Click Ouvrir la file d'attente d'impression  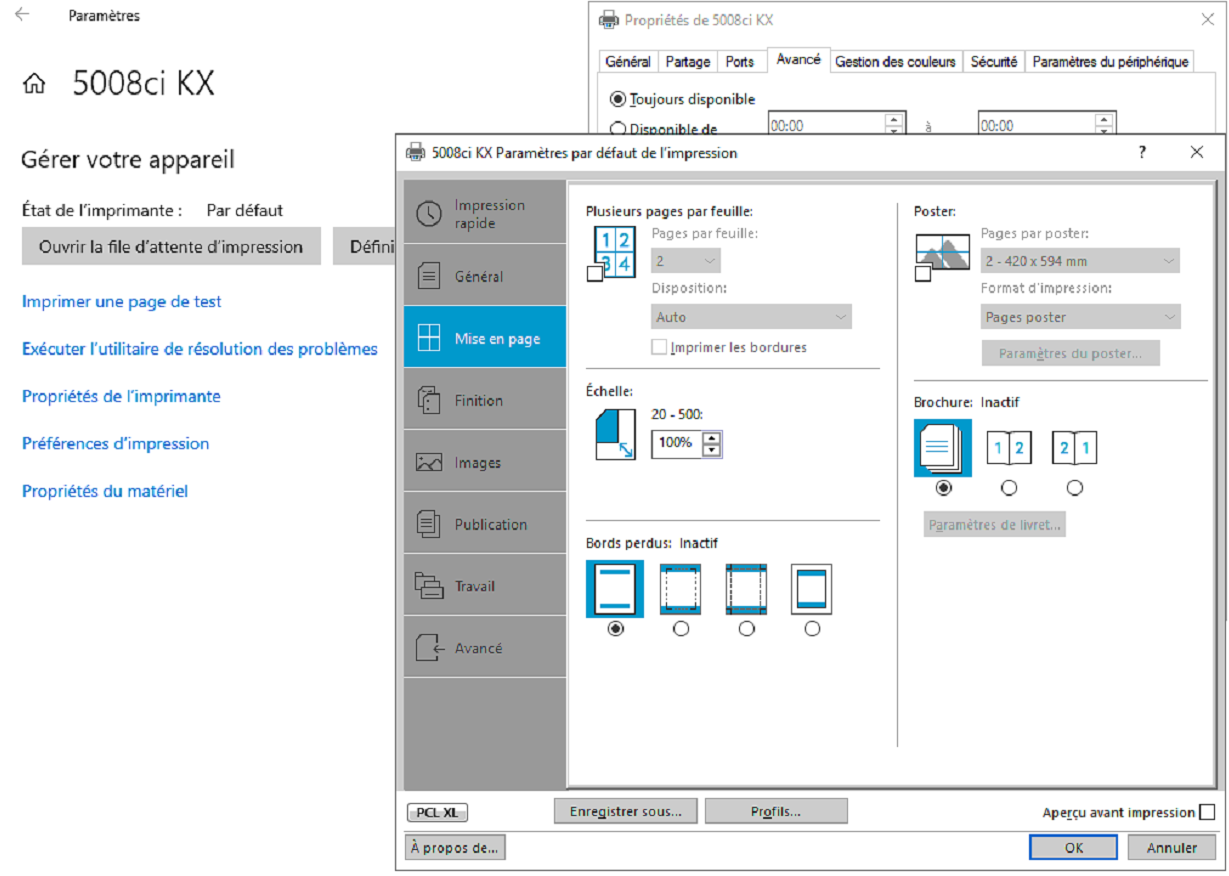click(x=171, y=246)
